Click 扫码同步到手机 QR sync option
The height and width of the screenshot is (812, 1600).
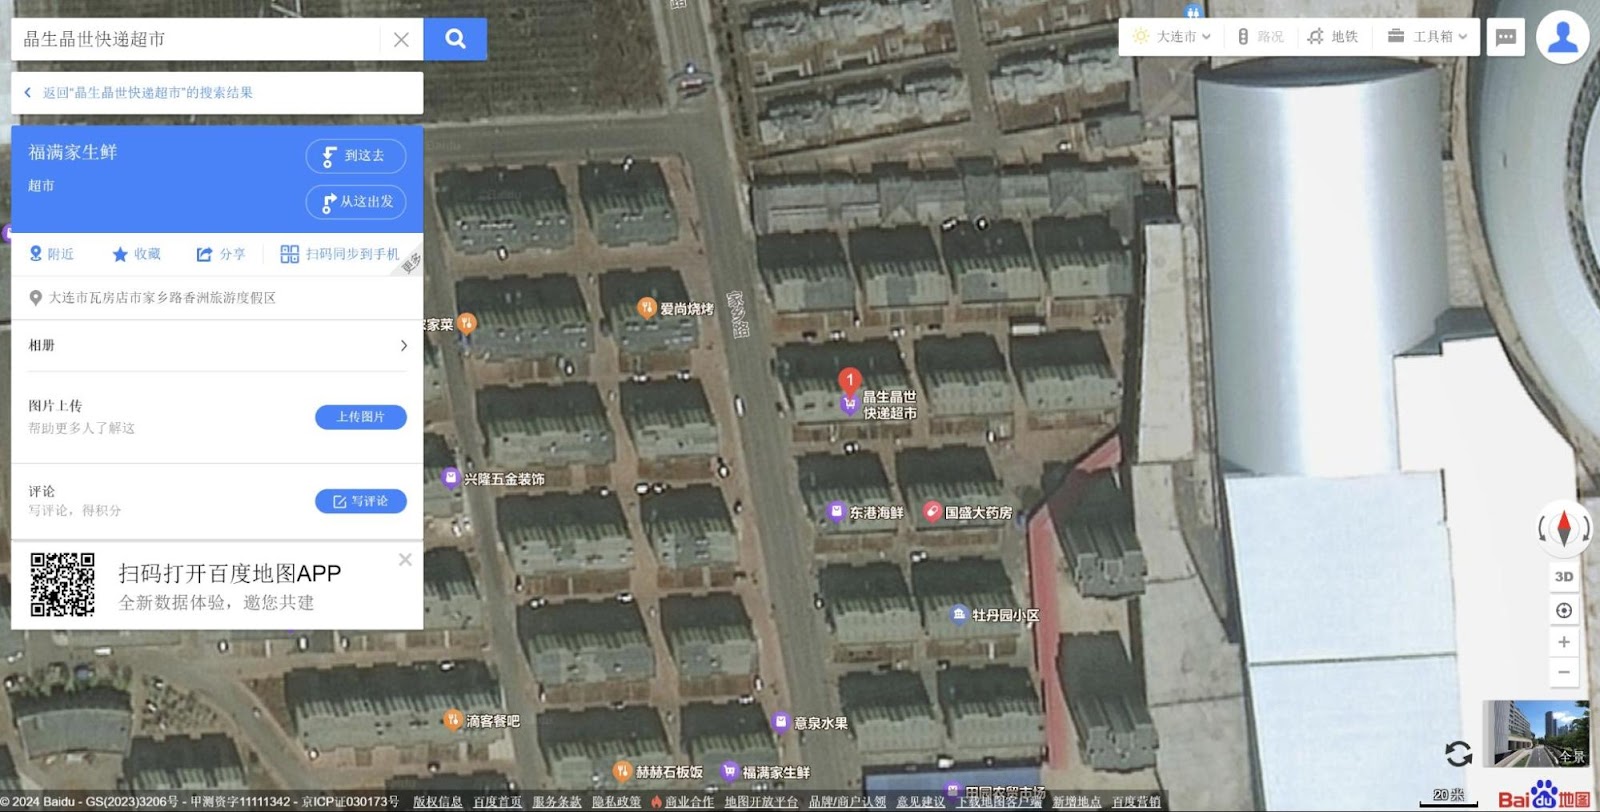pos(340,254)
